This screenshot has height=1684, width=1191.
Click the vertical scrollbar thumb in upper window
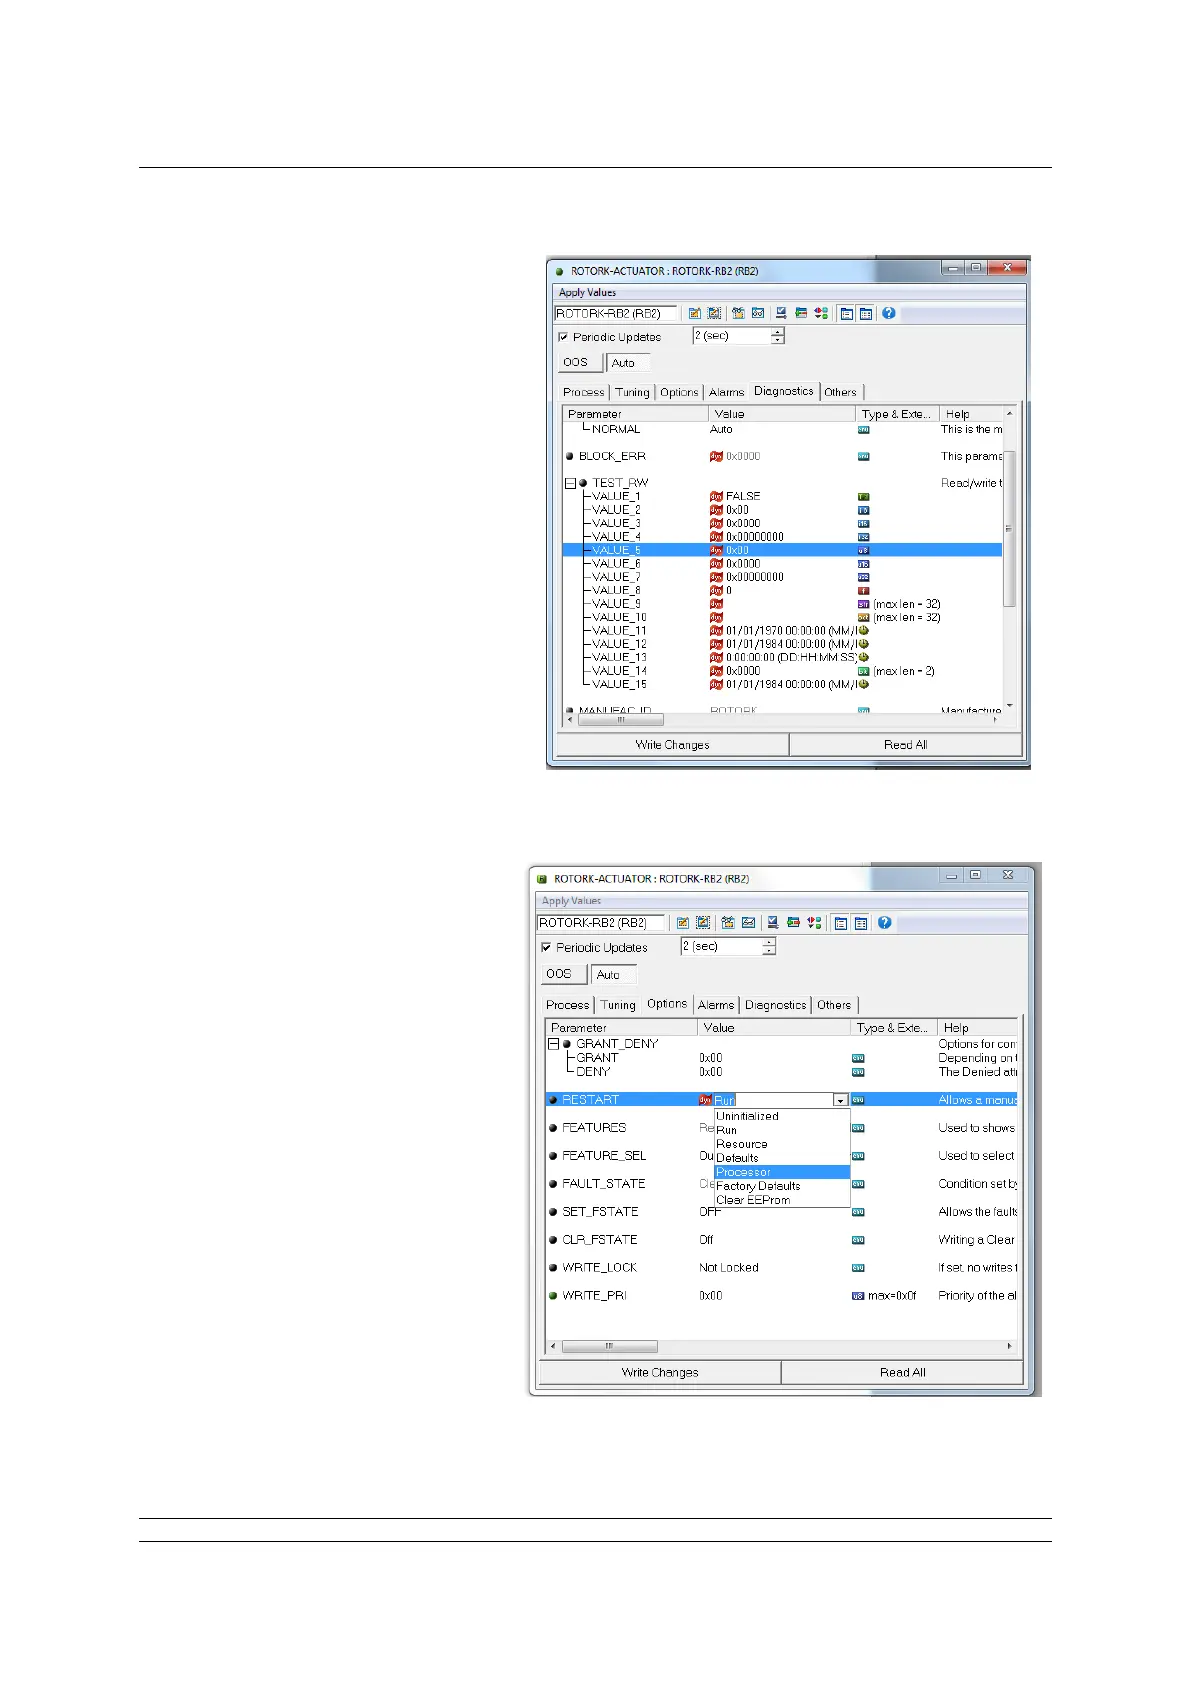point(1009,529)
